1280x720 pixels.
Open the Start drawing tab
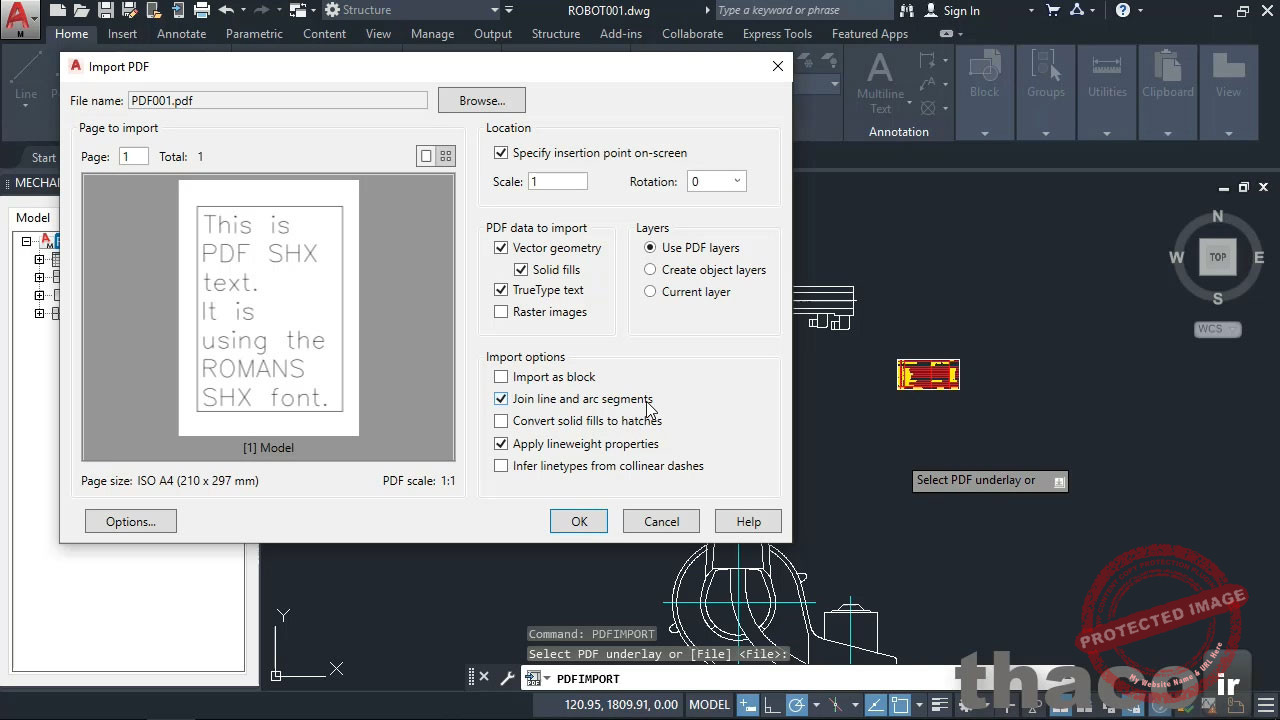pyautogui.click(x=44, y=157)
